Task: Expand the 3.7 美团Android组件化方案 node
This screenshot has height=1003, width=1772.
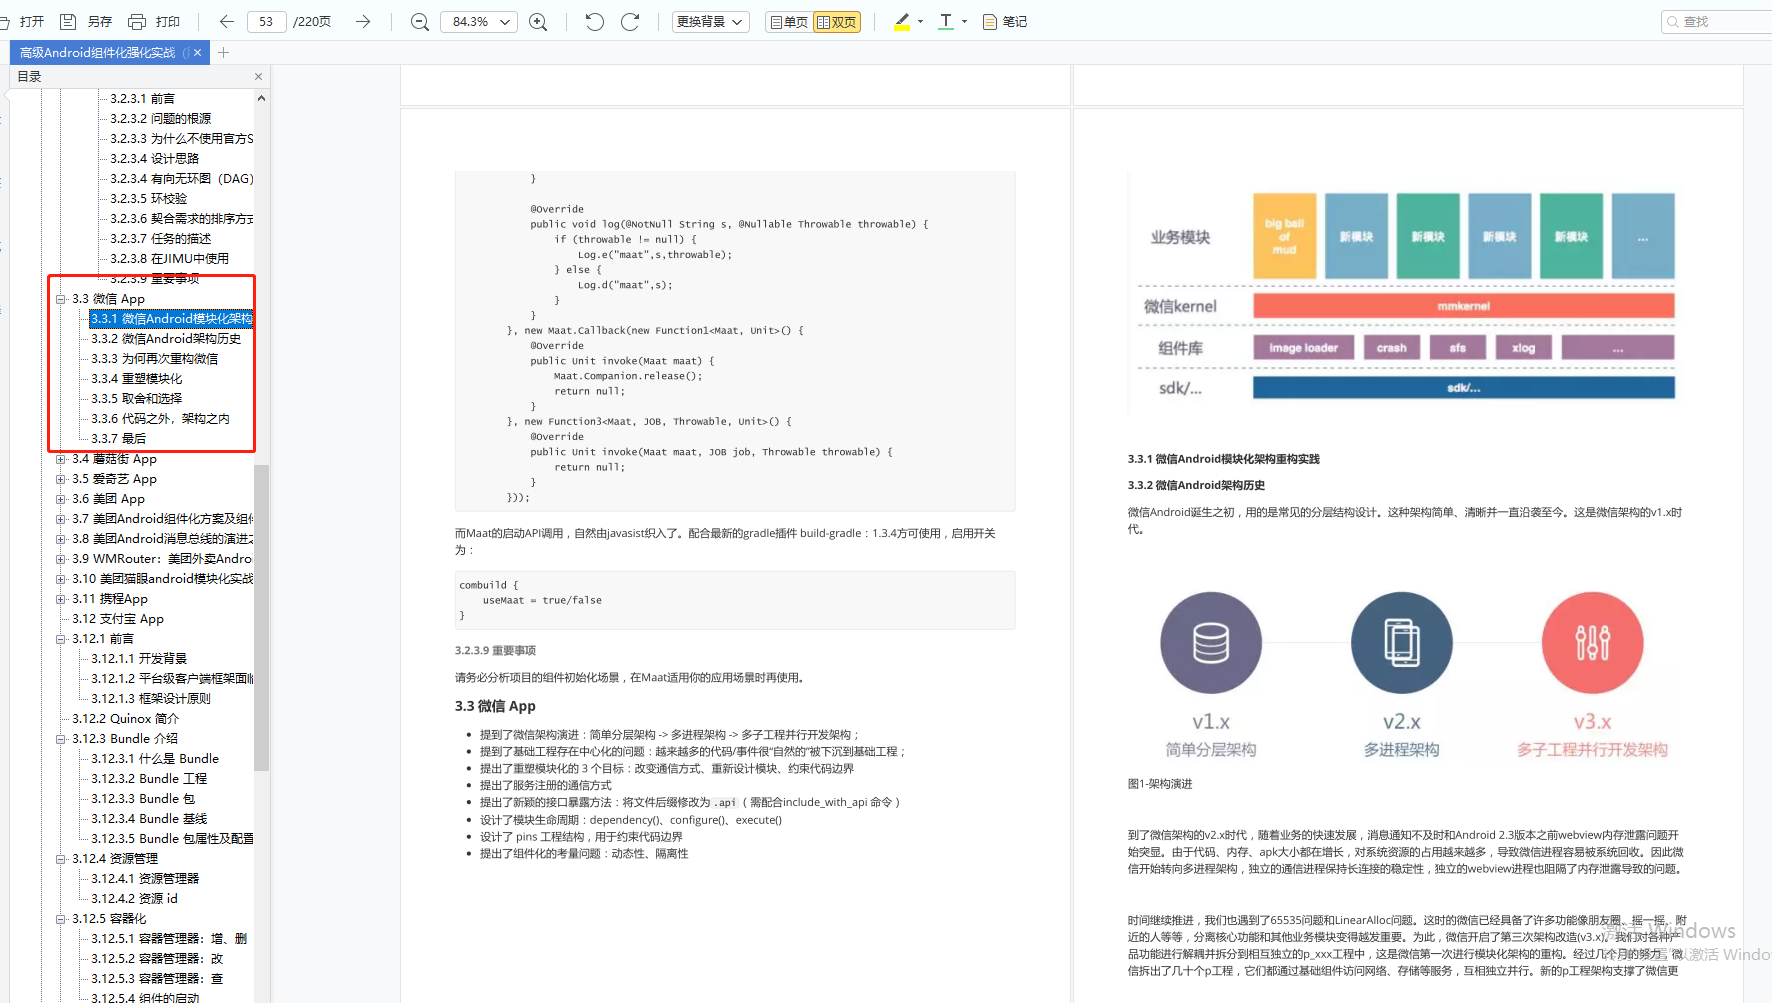Action: click(x=61, y=519)
